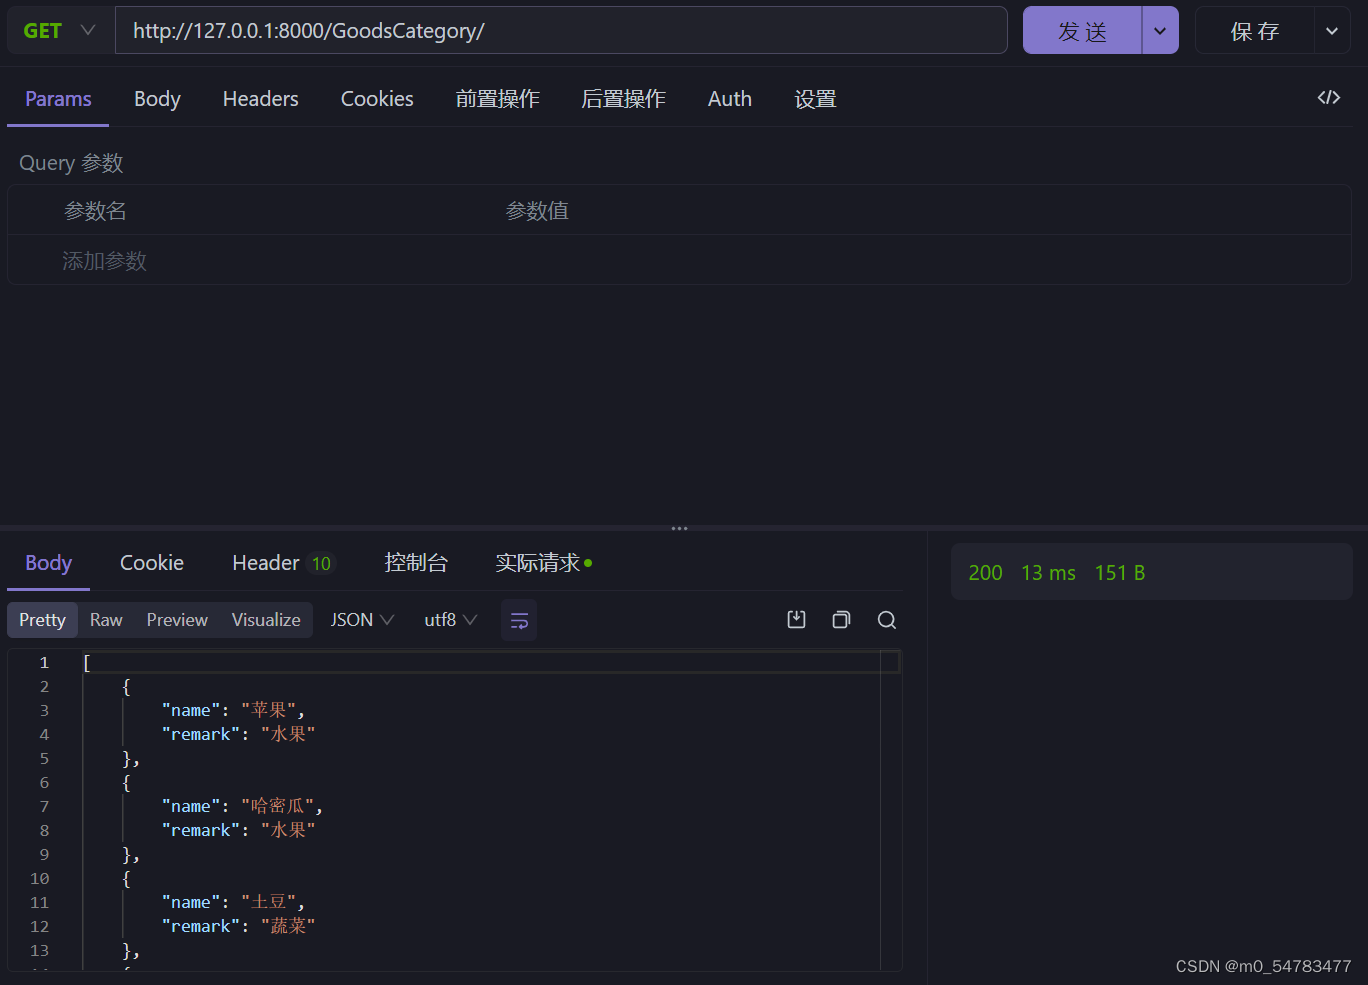Screen dimensions: 1368x985
Task: Add a query parameter via 添加参数
Action: pyautogui.click(x=104, y=260)
